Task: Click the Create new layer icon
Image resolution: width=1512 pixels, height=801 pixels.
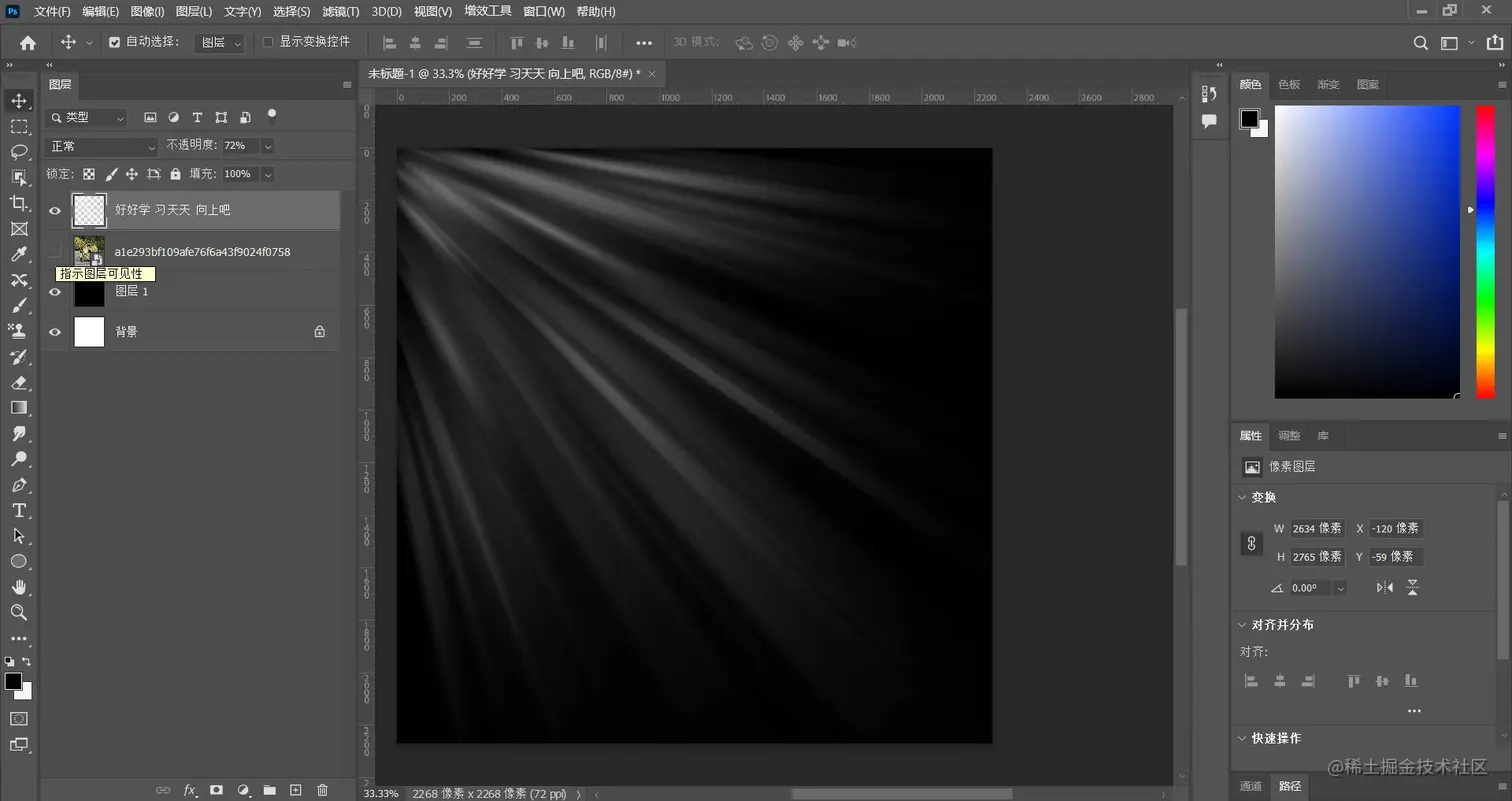Action: tap(295, 790)
